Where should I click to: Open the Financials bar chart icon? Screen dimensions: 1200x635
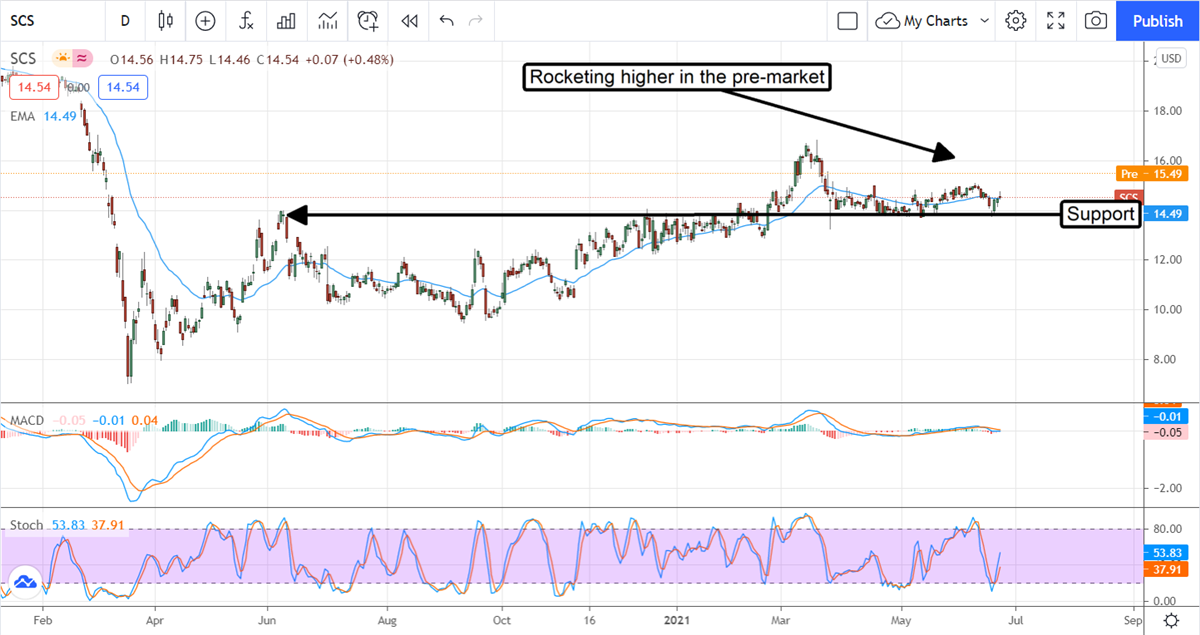point(286,20)
